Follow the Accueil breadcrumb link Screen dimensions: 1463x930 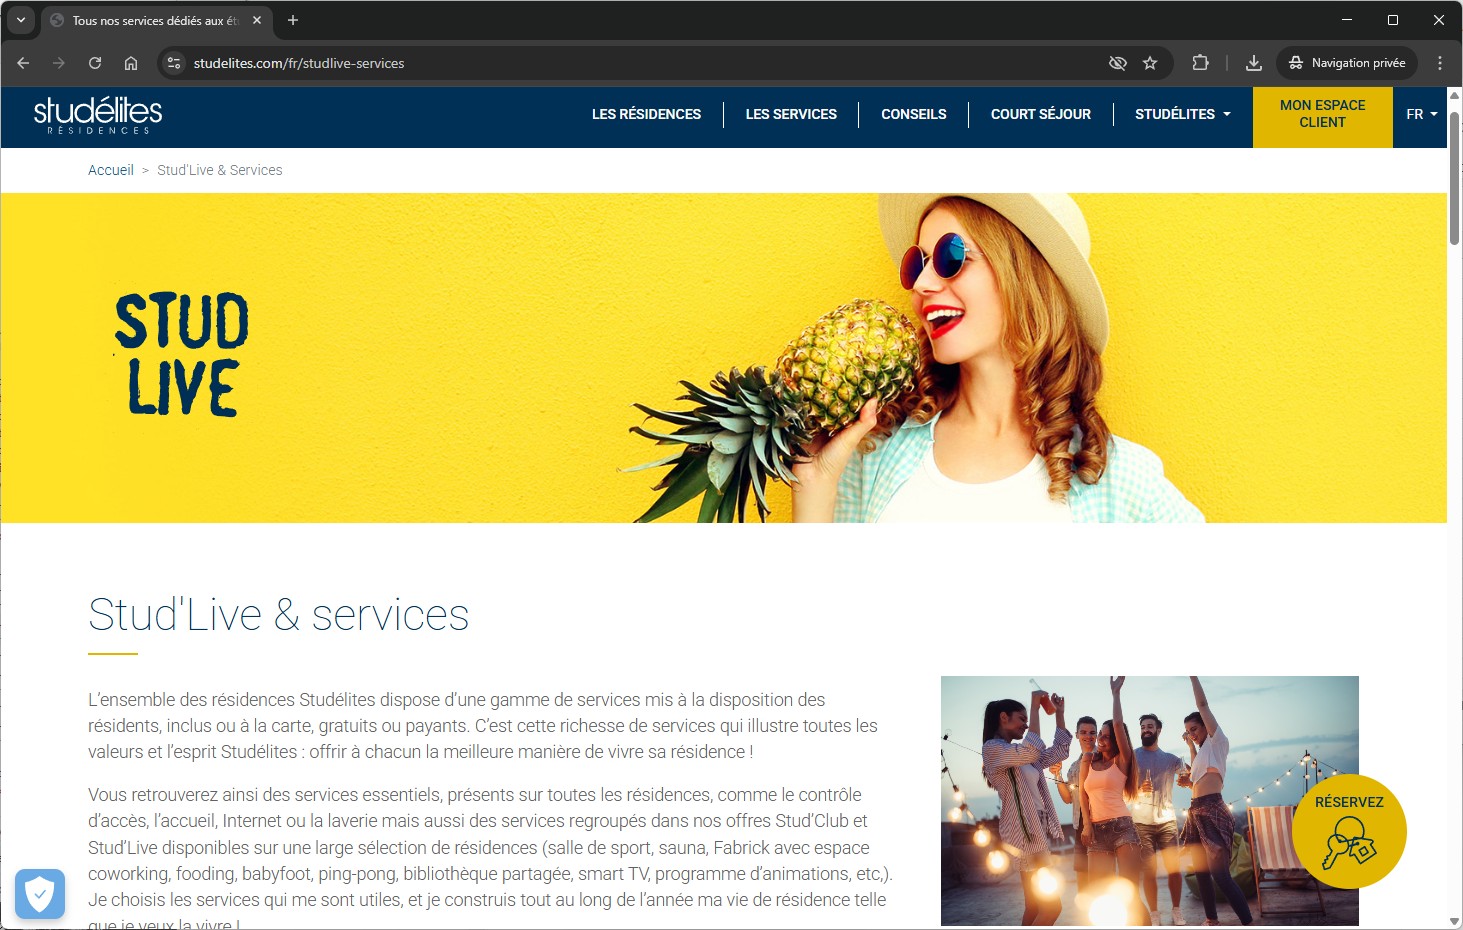(110, 170)
